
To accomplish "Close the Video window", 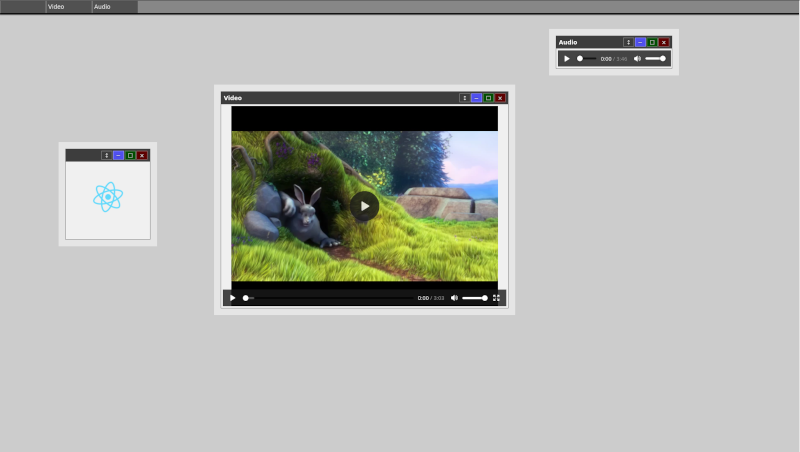I will [500, 98].
